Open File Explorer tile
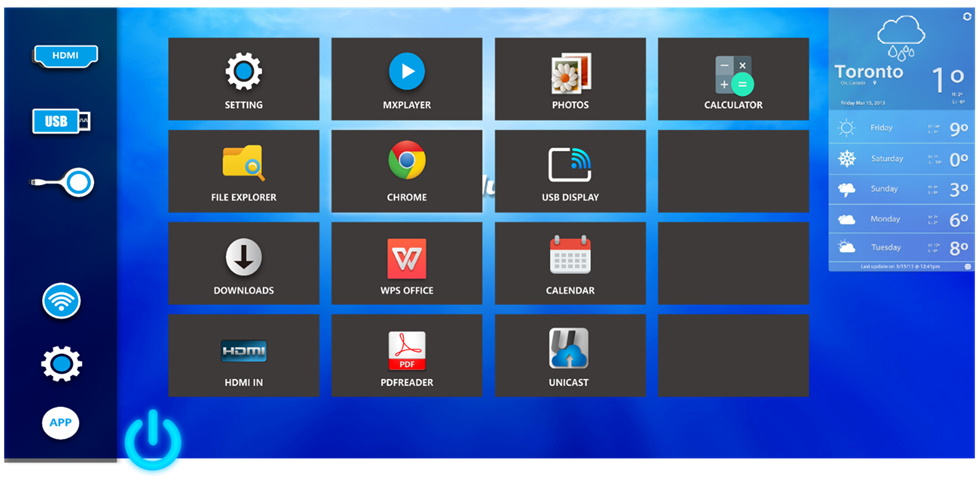Viewport: 978px width, 481px height. point(243,171)
